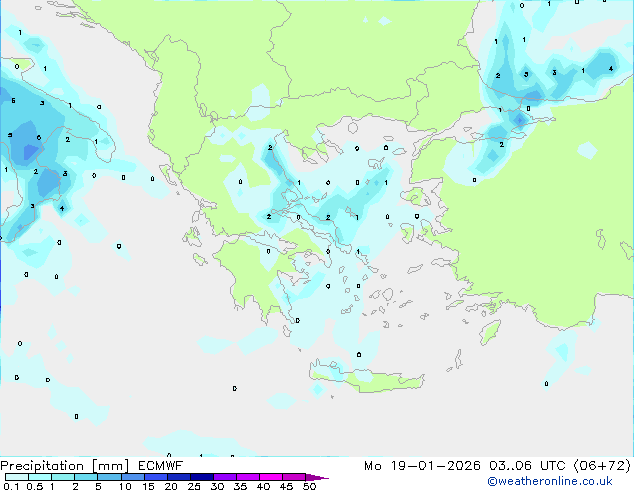Click the legend scale label 15
Image resolution: width=634 pixels, height=490 pixels.
148,486
